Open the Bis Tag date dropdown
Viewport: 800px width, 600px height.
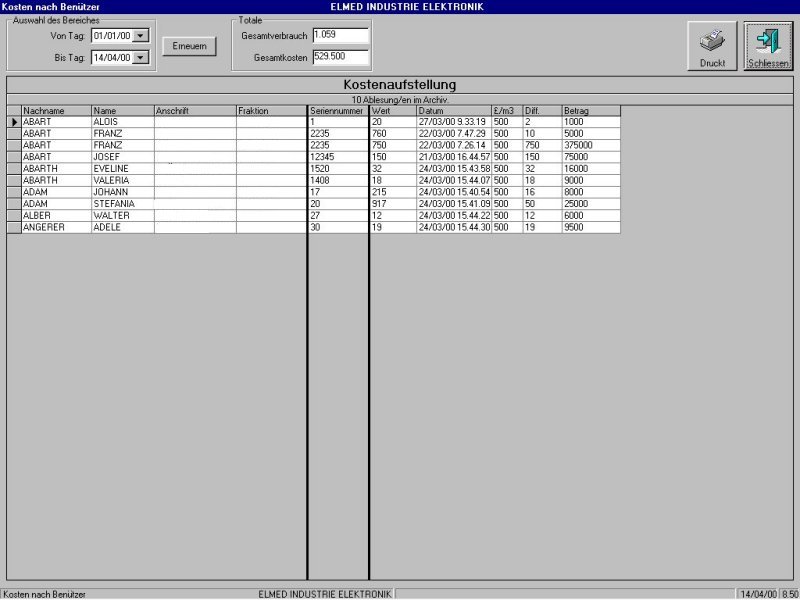tap(140, 58)
